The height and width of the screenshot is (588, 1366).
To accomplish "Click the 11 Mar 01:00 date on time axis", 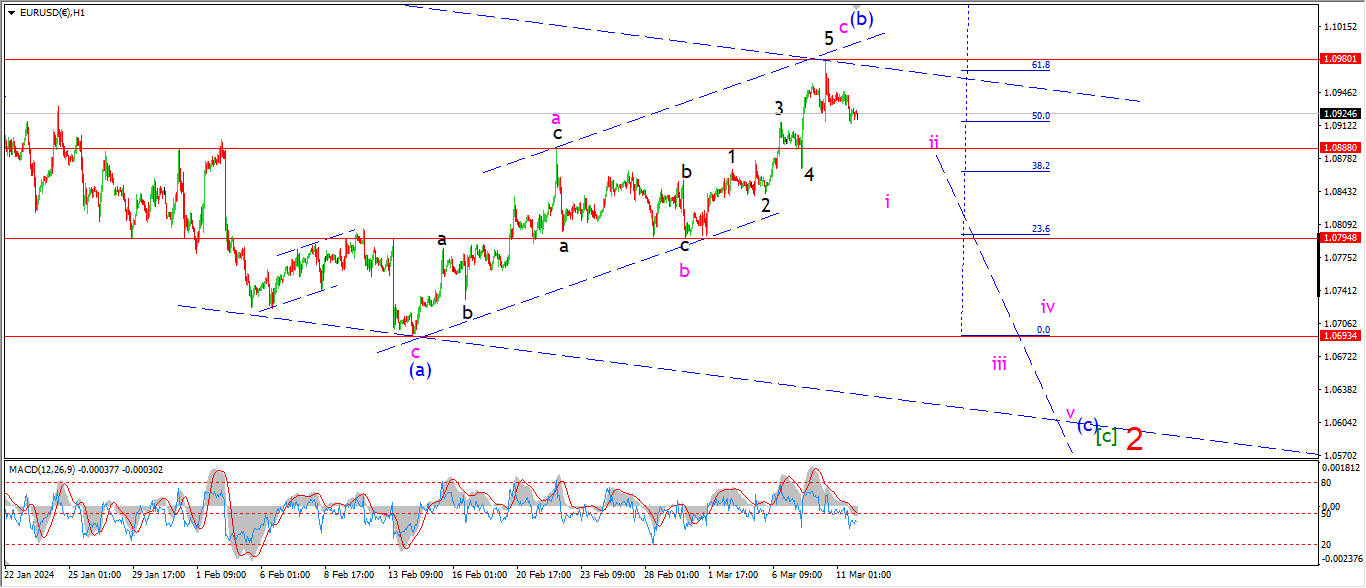I will tap(862, 575).
